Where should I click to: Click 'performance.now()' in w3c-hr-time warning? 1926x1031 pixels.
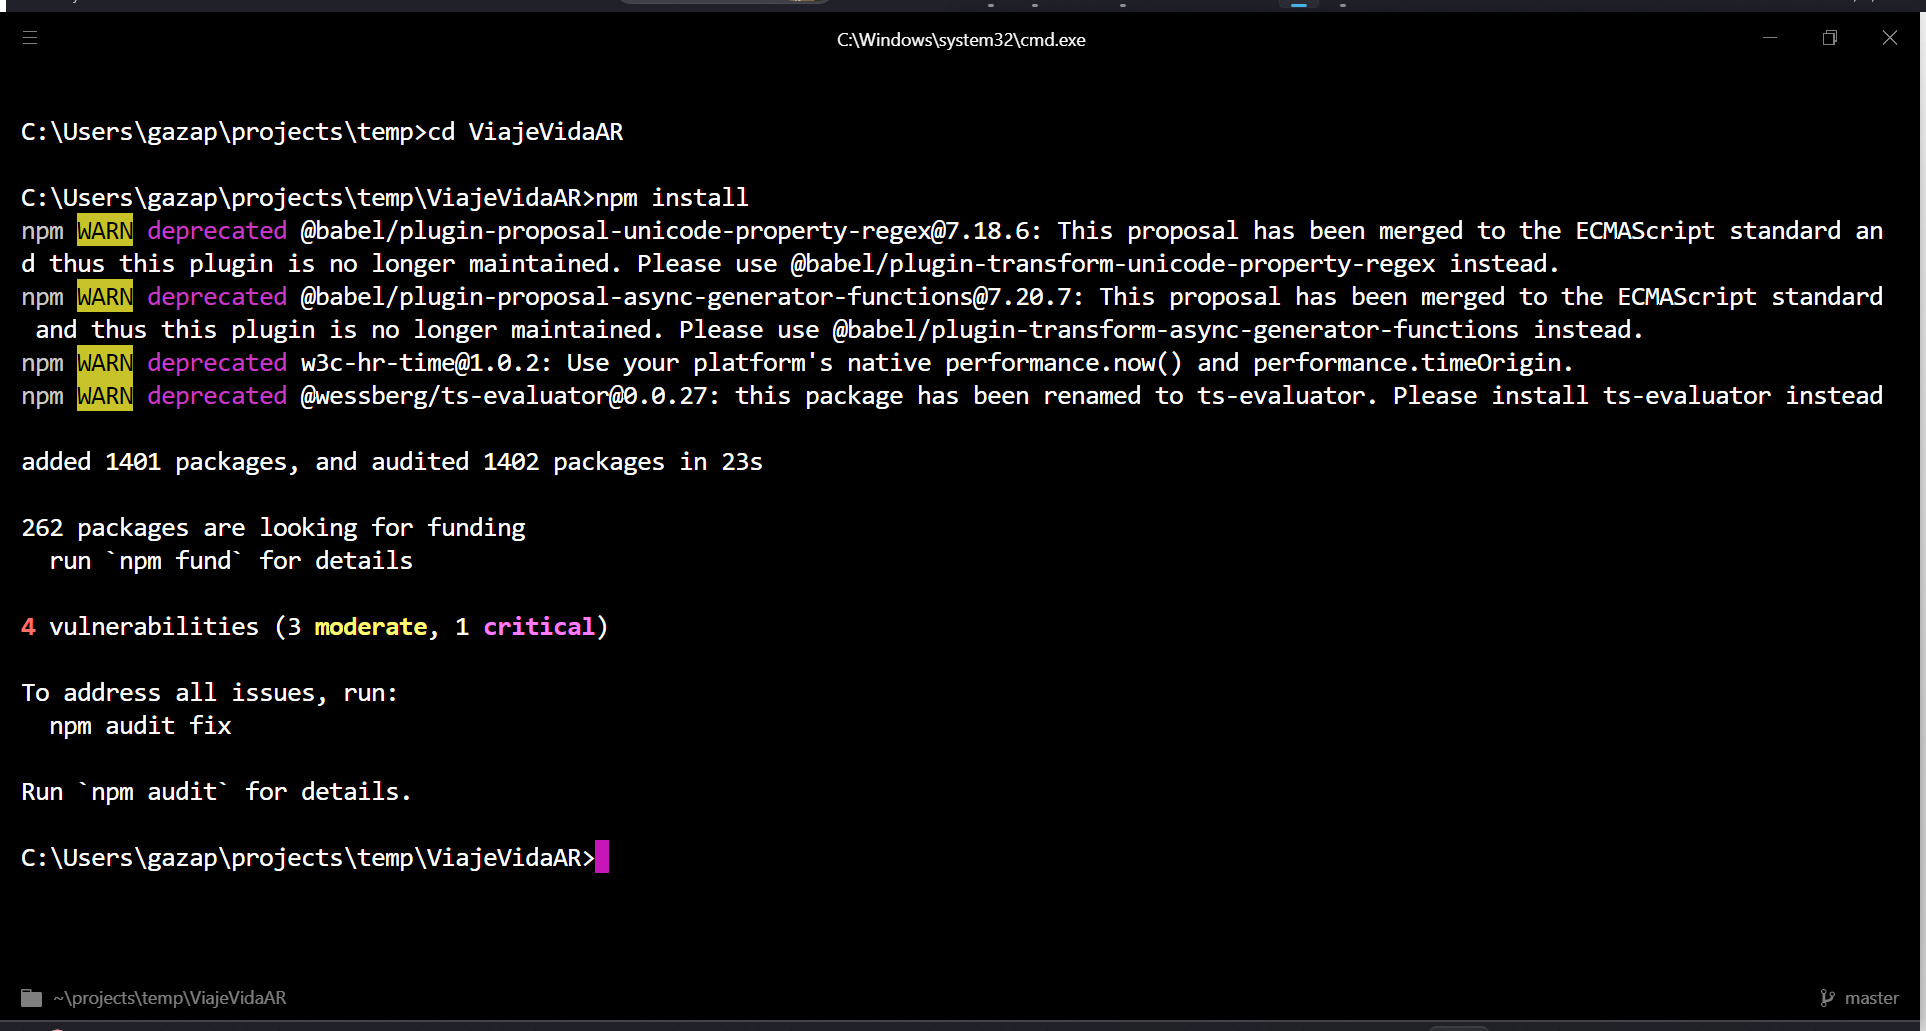1064,363
